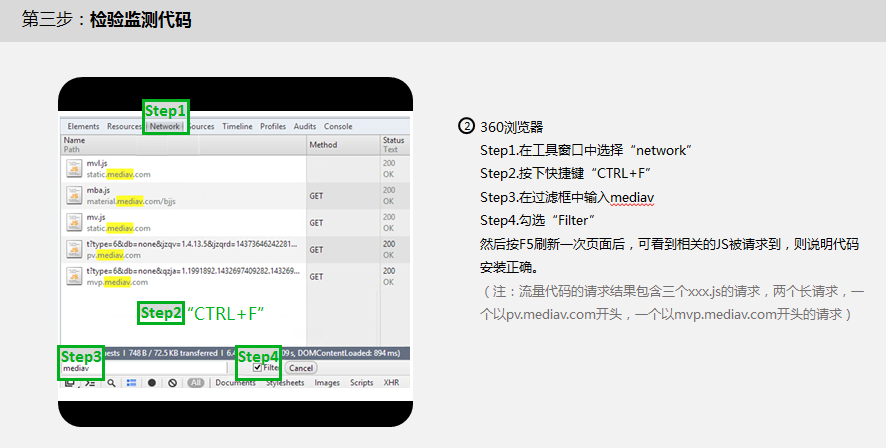Click the mv.js file icon
Viewport: 886px width, 448px height.
pyautogui.click(x=74, y=222)
